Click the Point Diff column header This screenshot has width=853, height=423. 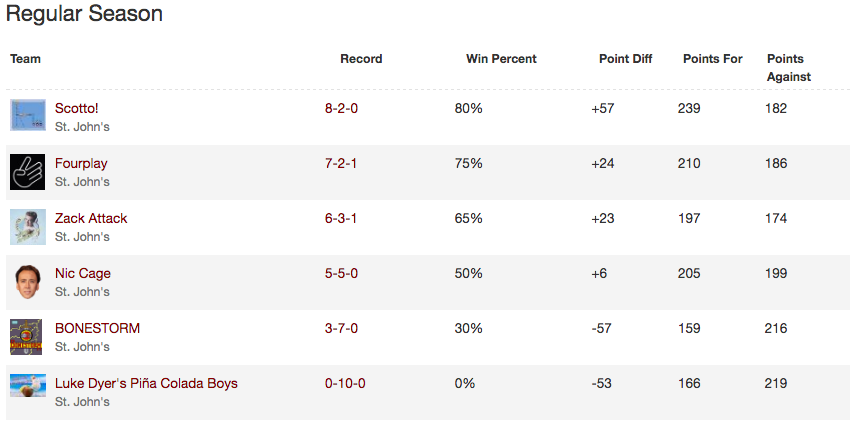click(626, 59)
